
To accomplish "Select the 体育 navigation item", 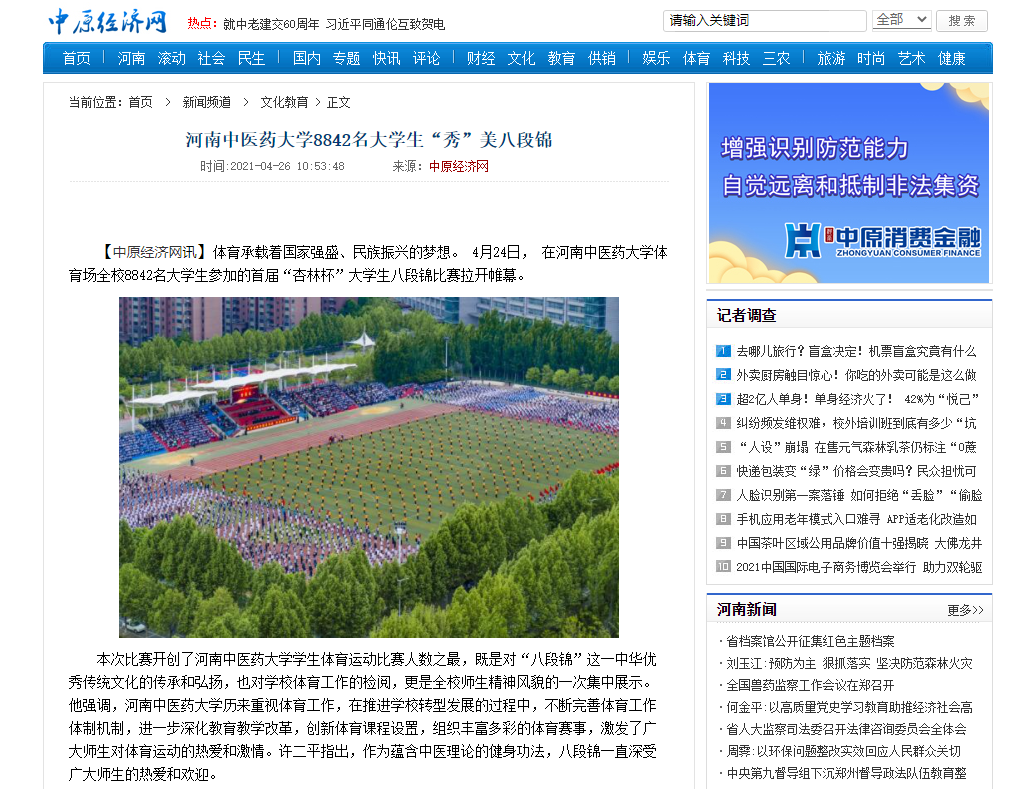I will 696,59.
